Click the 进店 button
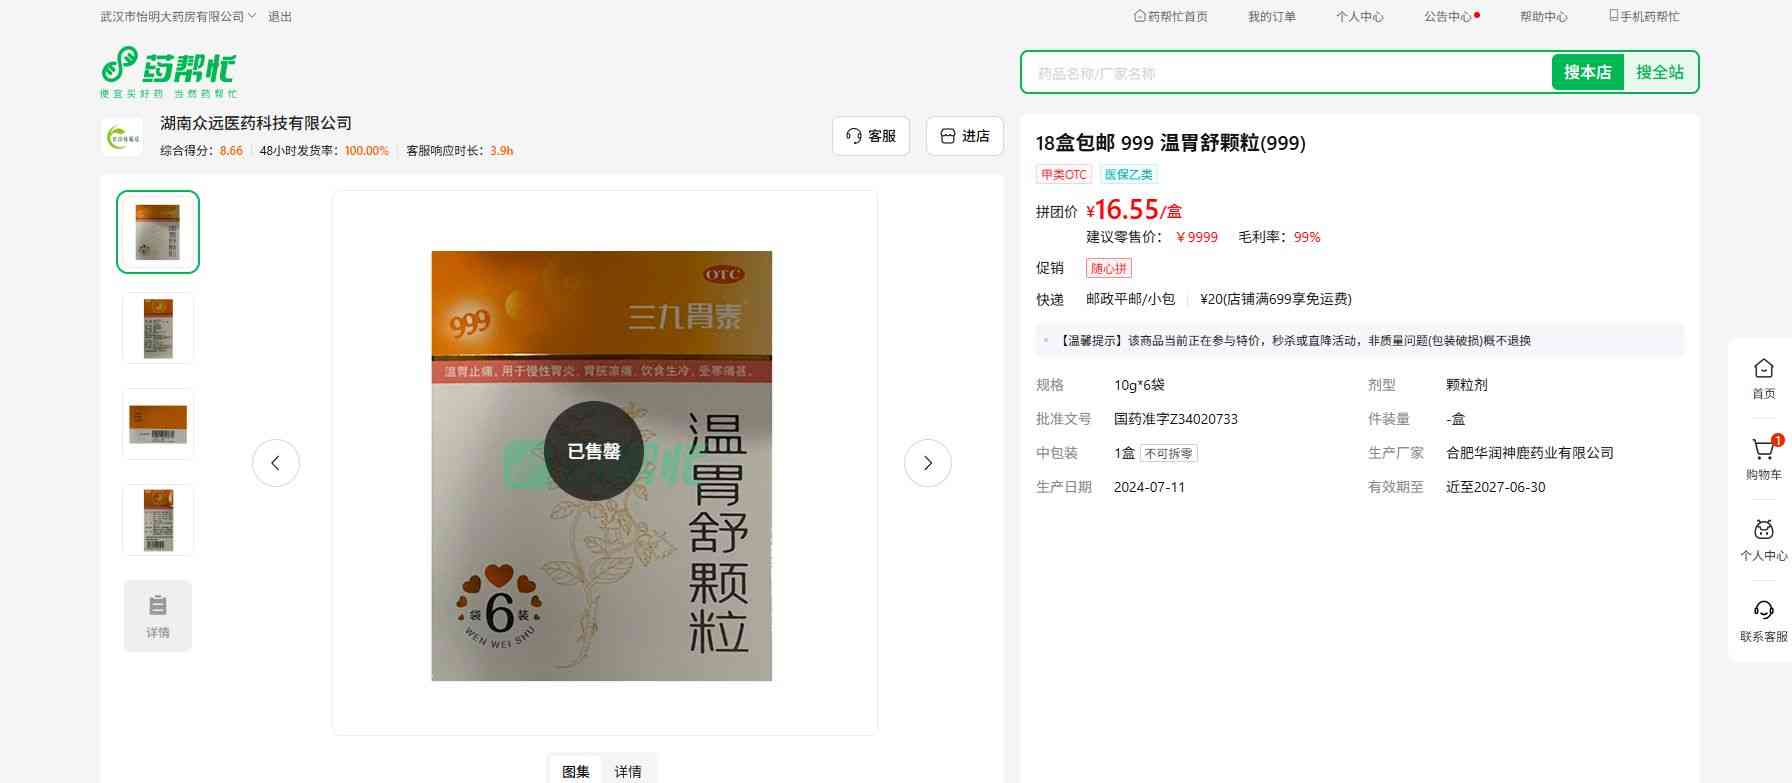1792x783 pixels. pos(964,136)
